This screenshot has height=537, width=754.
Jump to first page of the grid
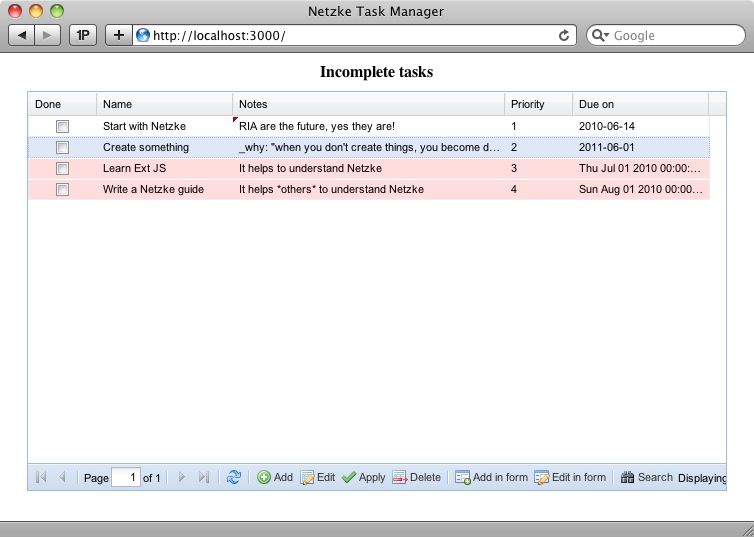(x=41, y=477)
